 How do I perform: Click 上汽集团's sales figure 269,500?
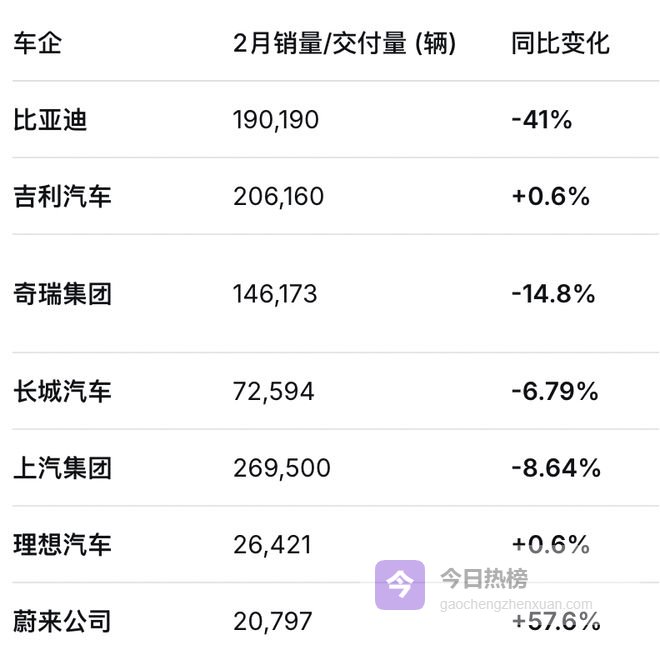282,468
